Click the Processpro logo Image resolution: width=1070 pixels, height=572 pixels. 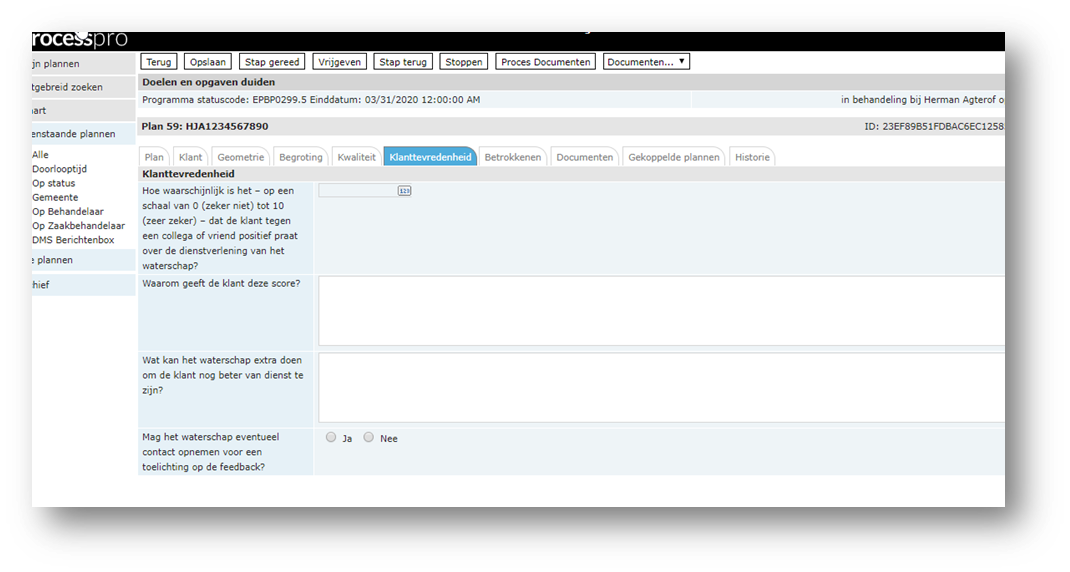[80, 39]
